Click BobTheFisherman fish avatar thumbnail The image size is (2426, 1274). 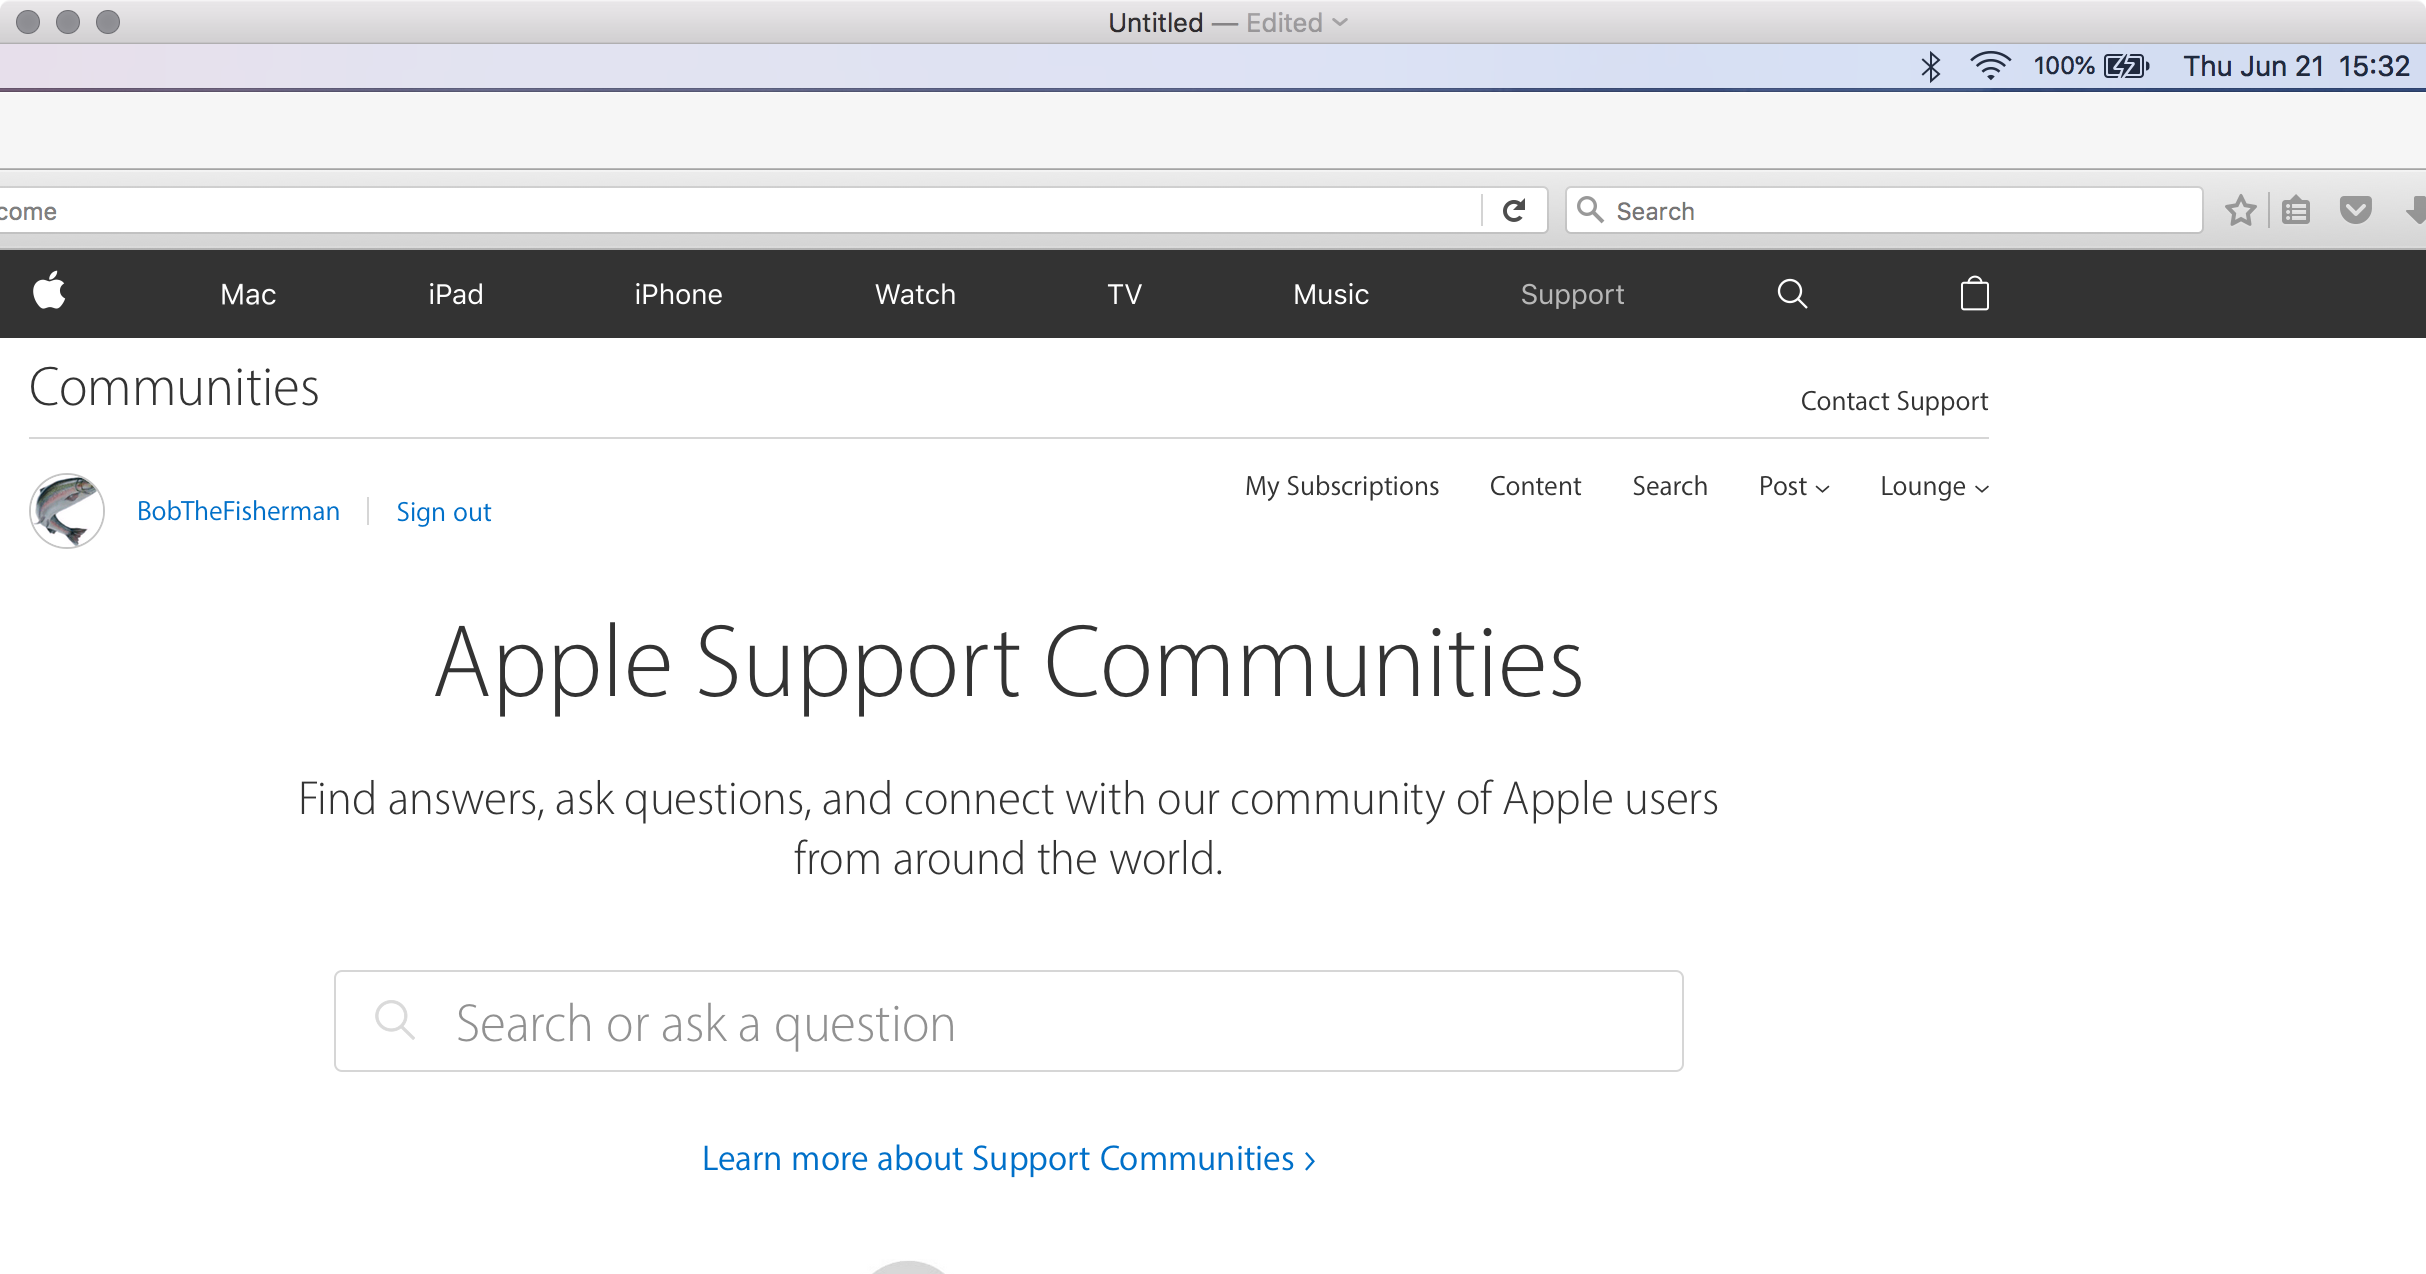click(67, 511)
